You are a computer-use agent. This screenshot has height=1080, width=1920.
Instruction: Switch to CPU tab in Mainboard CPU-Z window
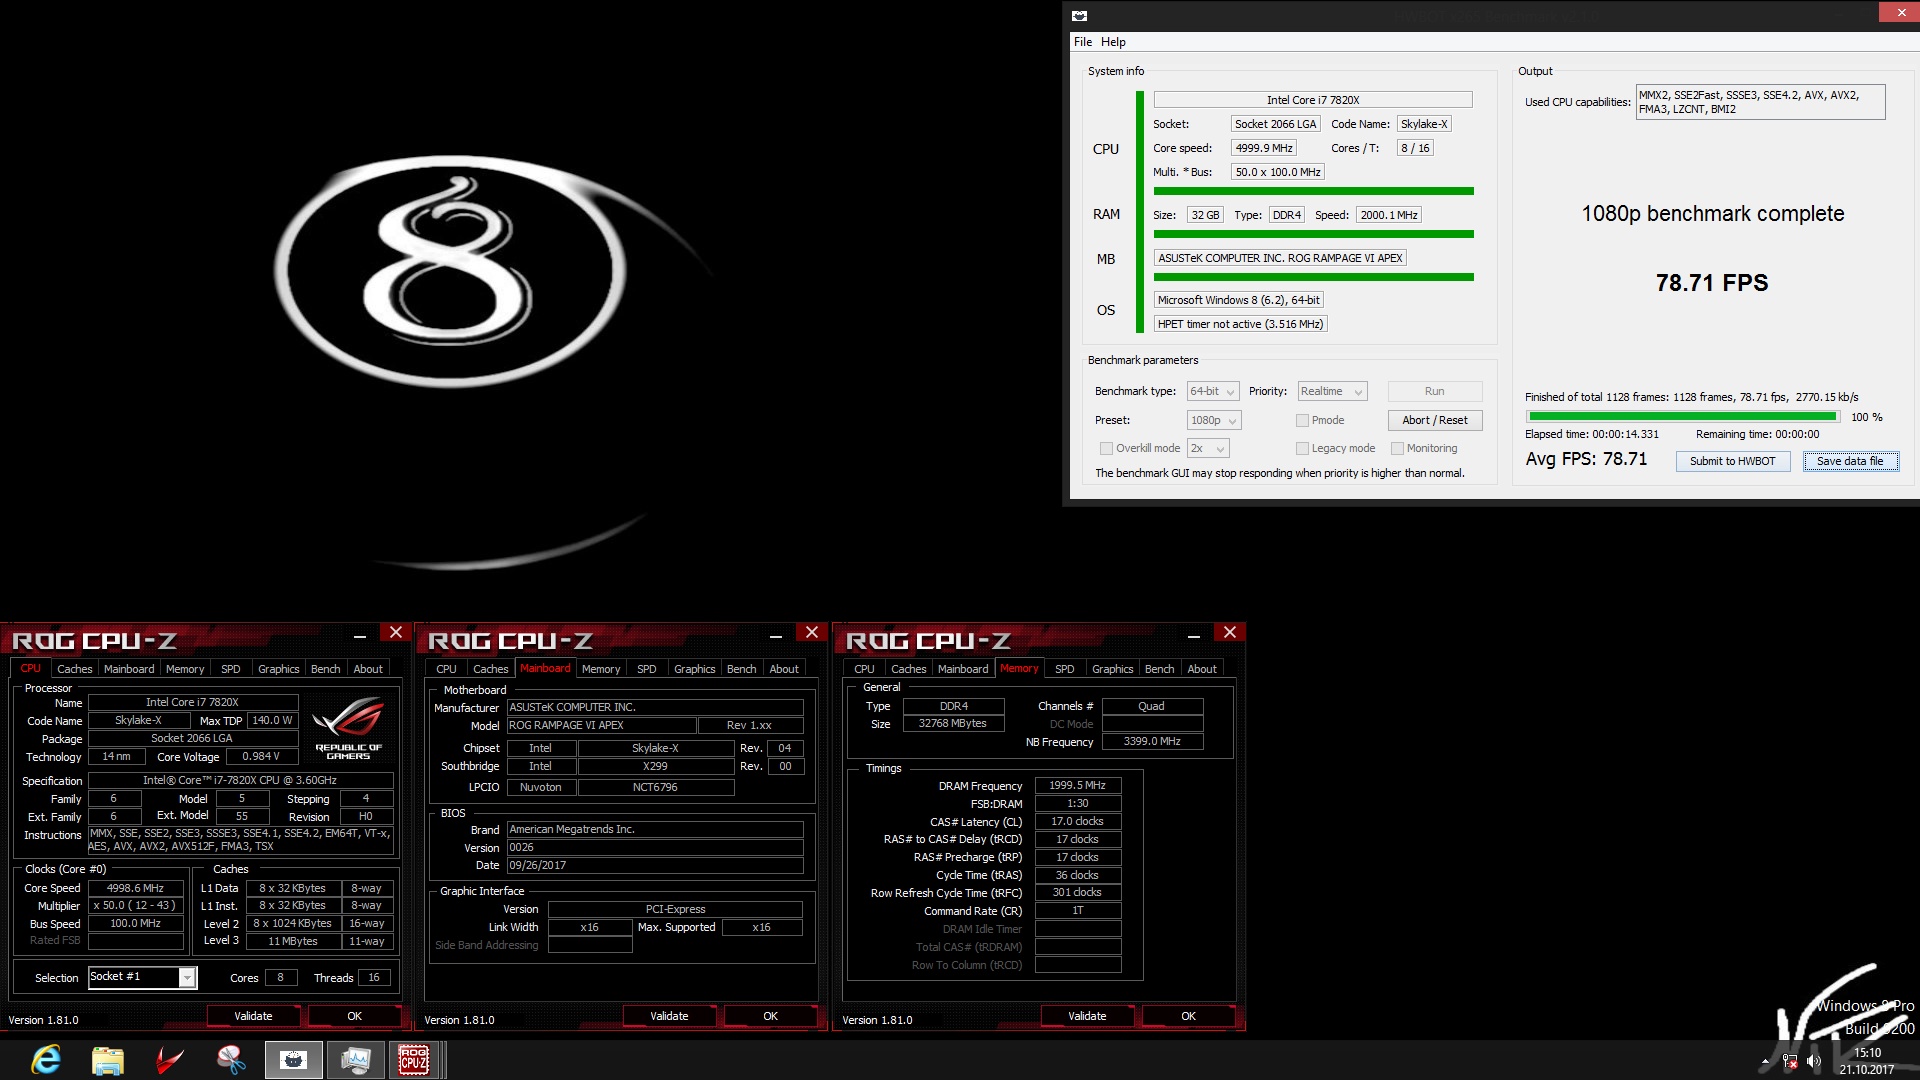pyautogui.click(x=446, y=669)
